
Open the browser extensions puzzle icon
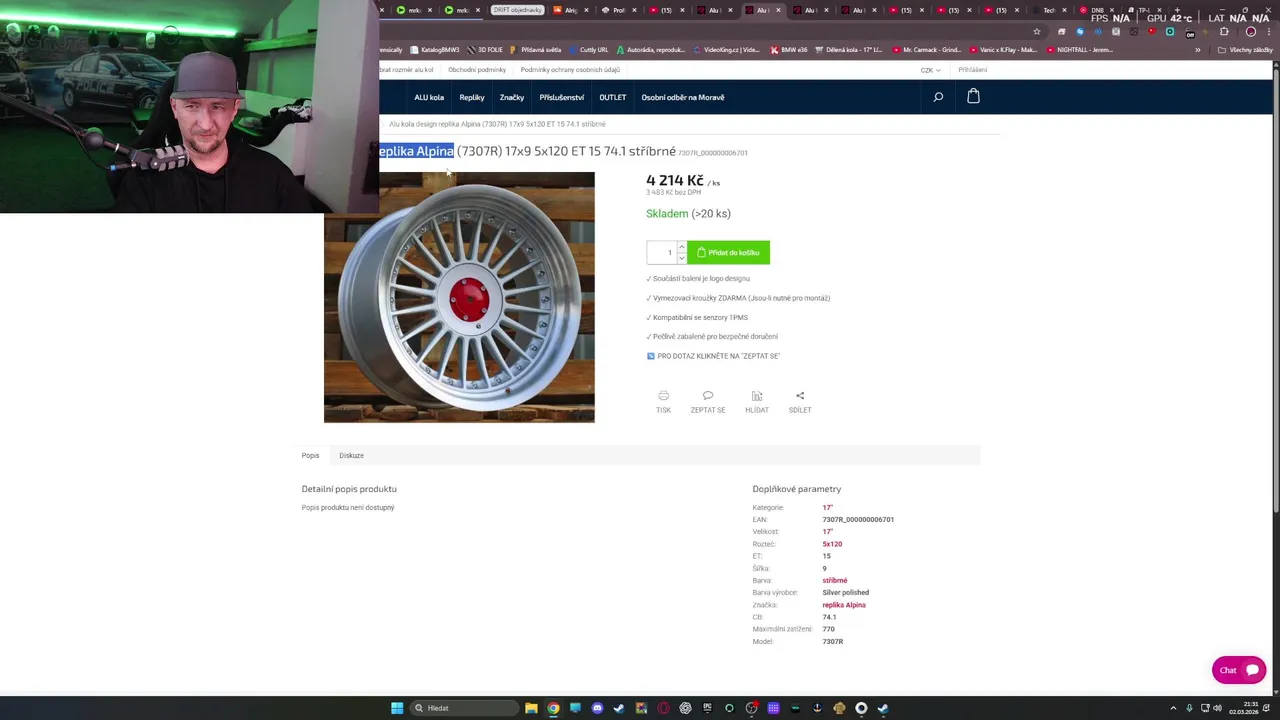[1224, 31]
